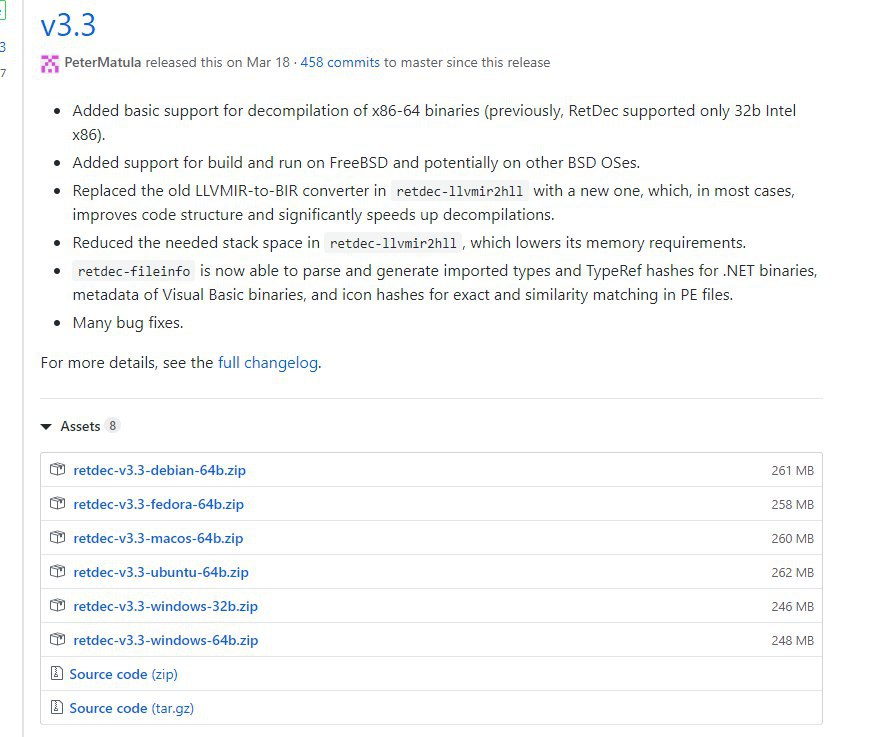Viewport: 889px width, 737px height.
Task: Open the full changelog link
Action: [x=268, y=363]
